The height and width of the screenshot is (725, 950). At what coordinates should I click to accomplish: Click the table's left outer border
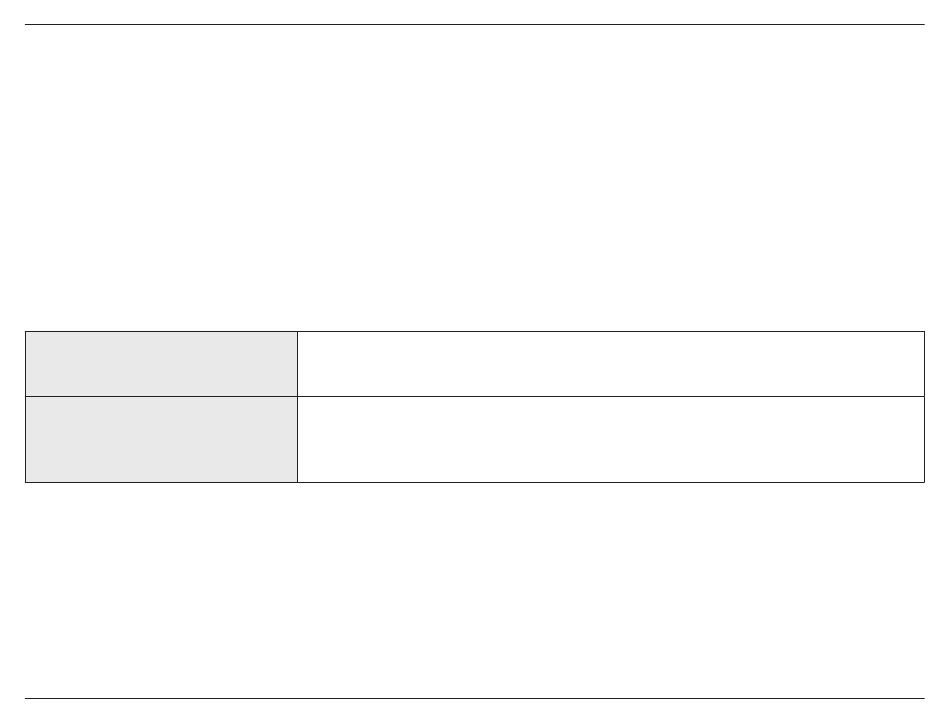(x=25, y=407)
